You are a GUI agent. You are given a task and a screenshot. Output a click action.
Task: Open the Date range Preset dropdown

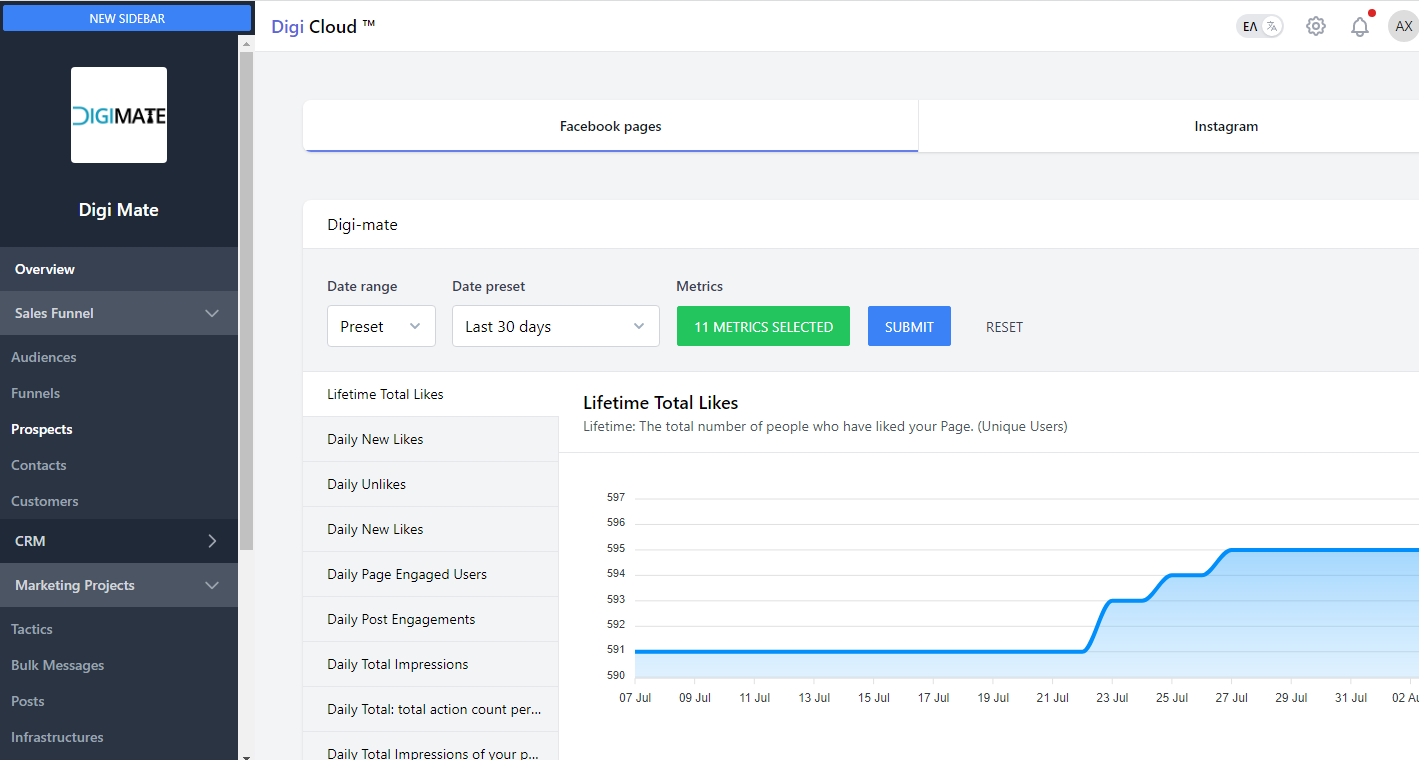tap(381, 327)
